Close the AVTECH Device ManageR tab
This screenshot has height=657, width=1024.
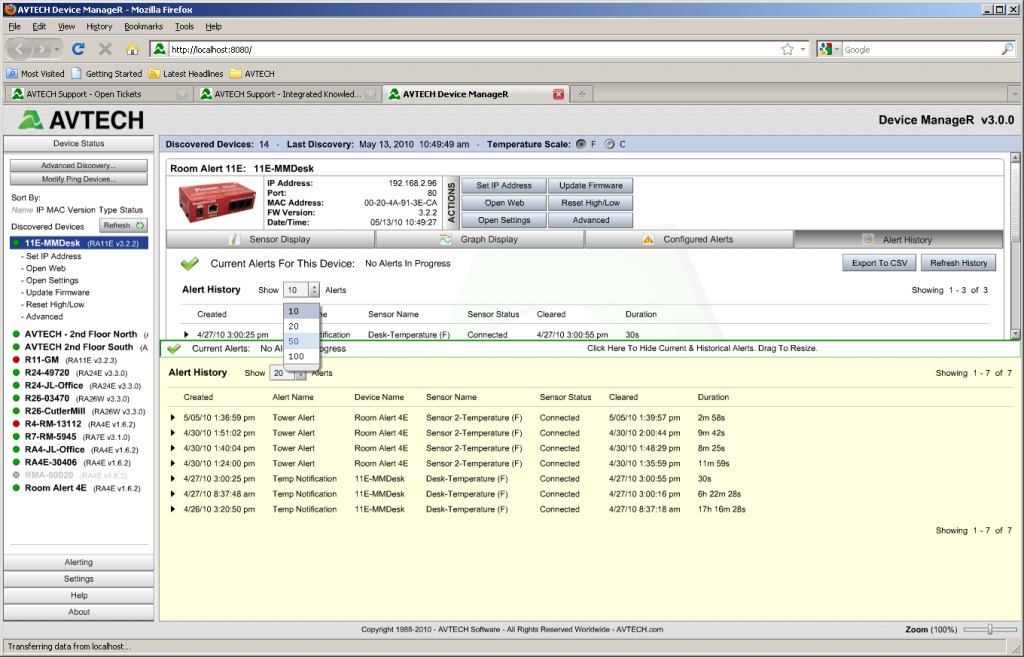click(x=558, y=94)
